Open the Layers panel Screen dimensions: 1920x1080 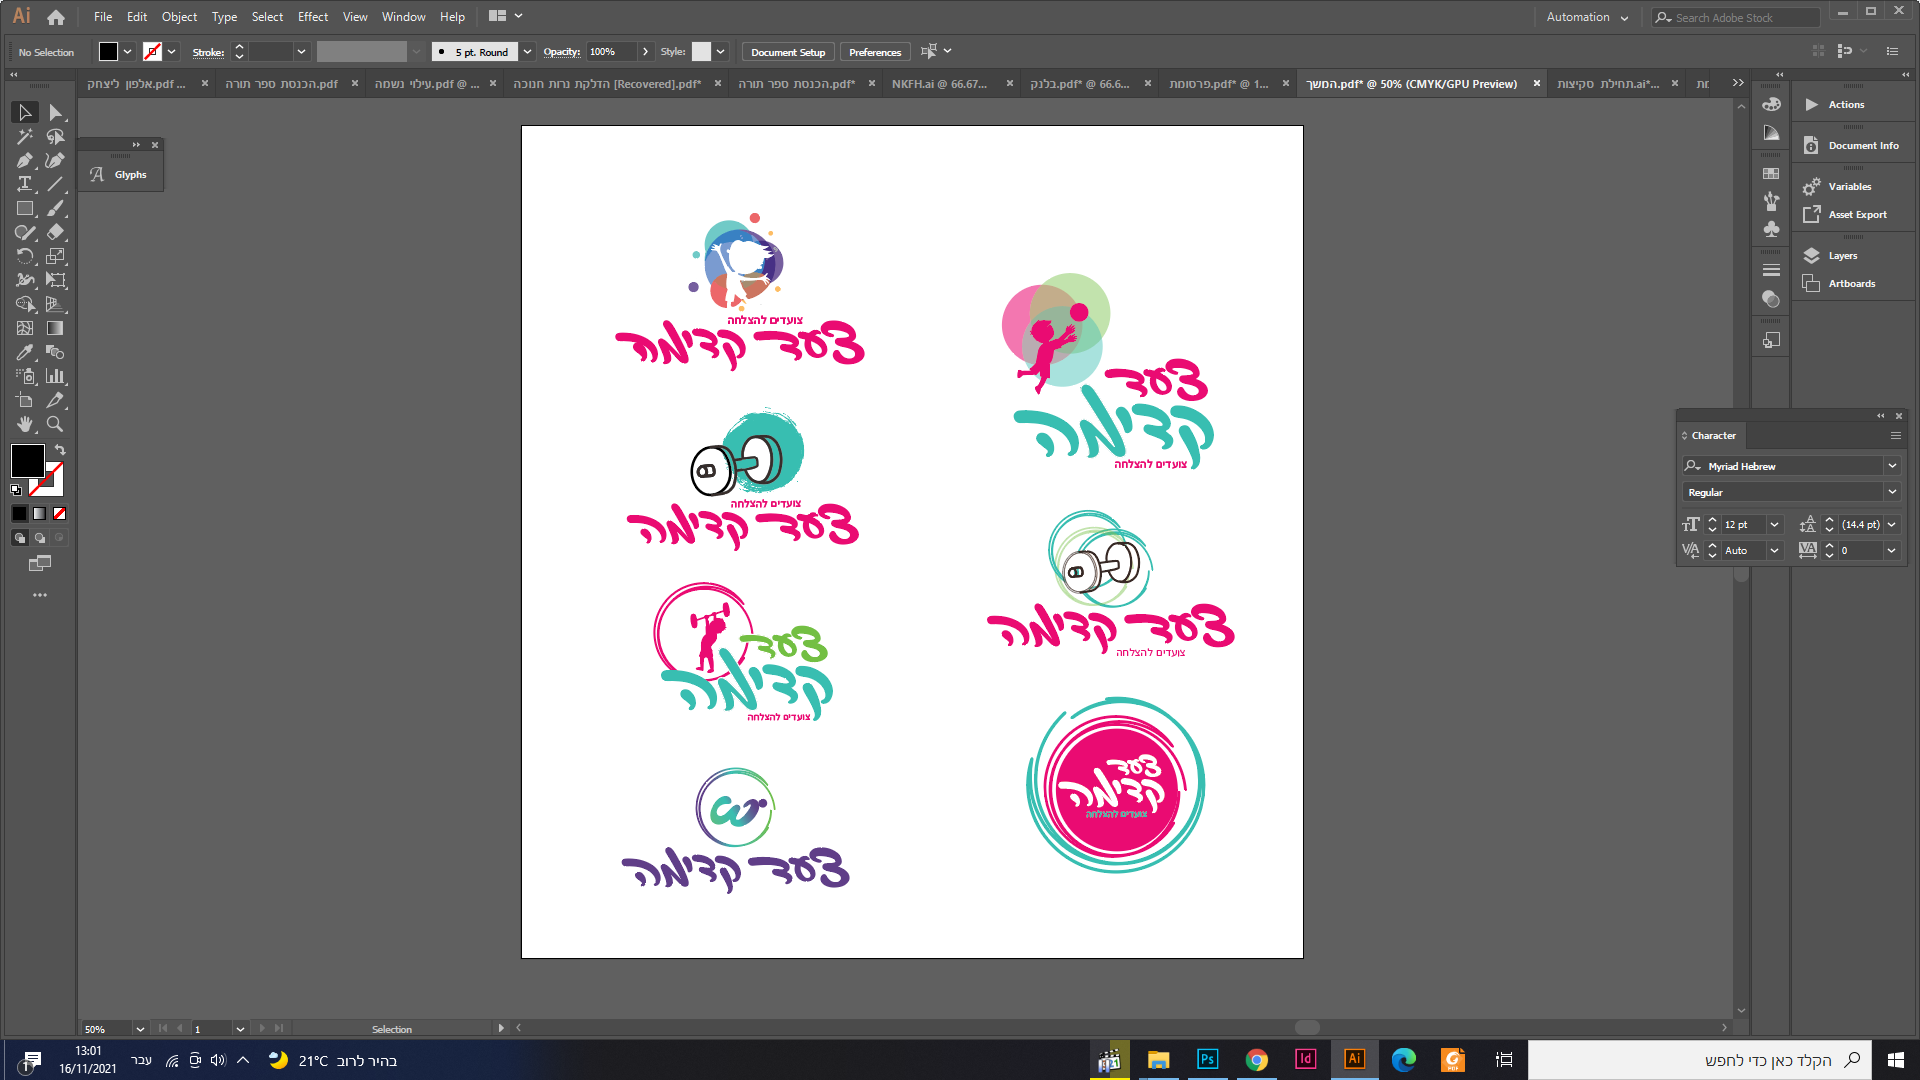1842,256
